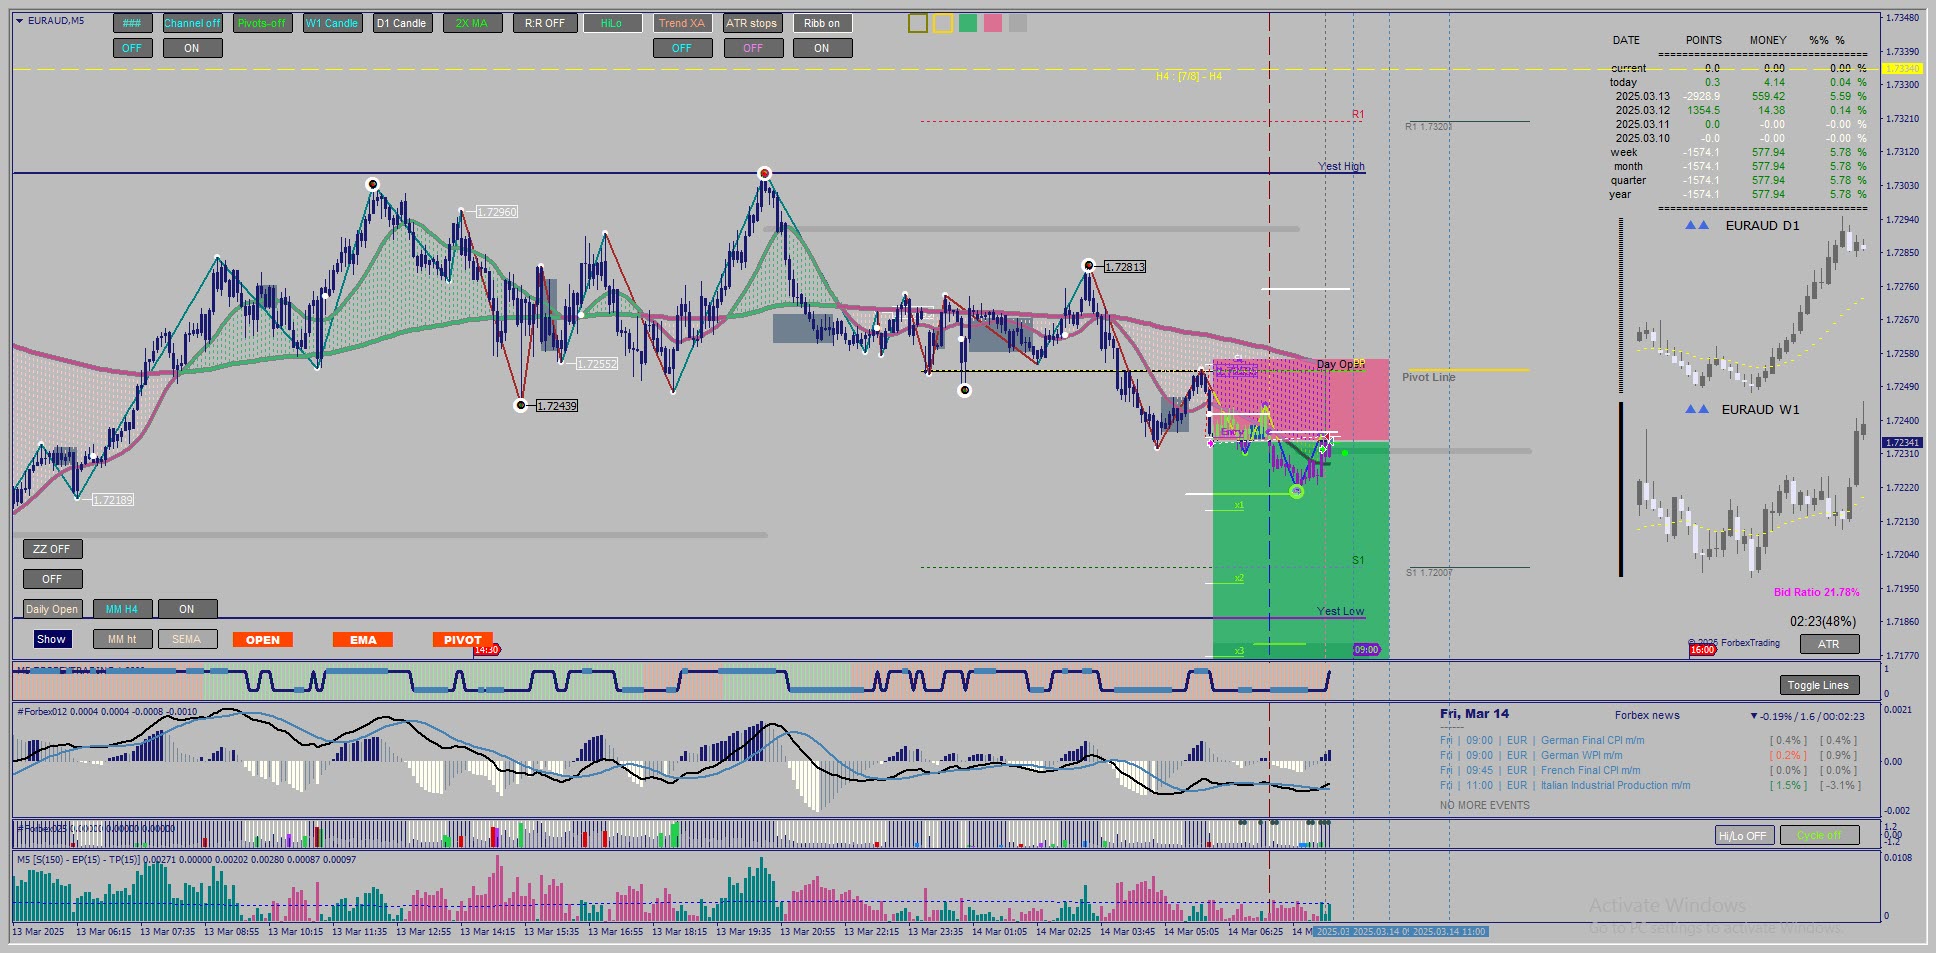Toggle the R:R OFF button

(545, 23)
